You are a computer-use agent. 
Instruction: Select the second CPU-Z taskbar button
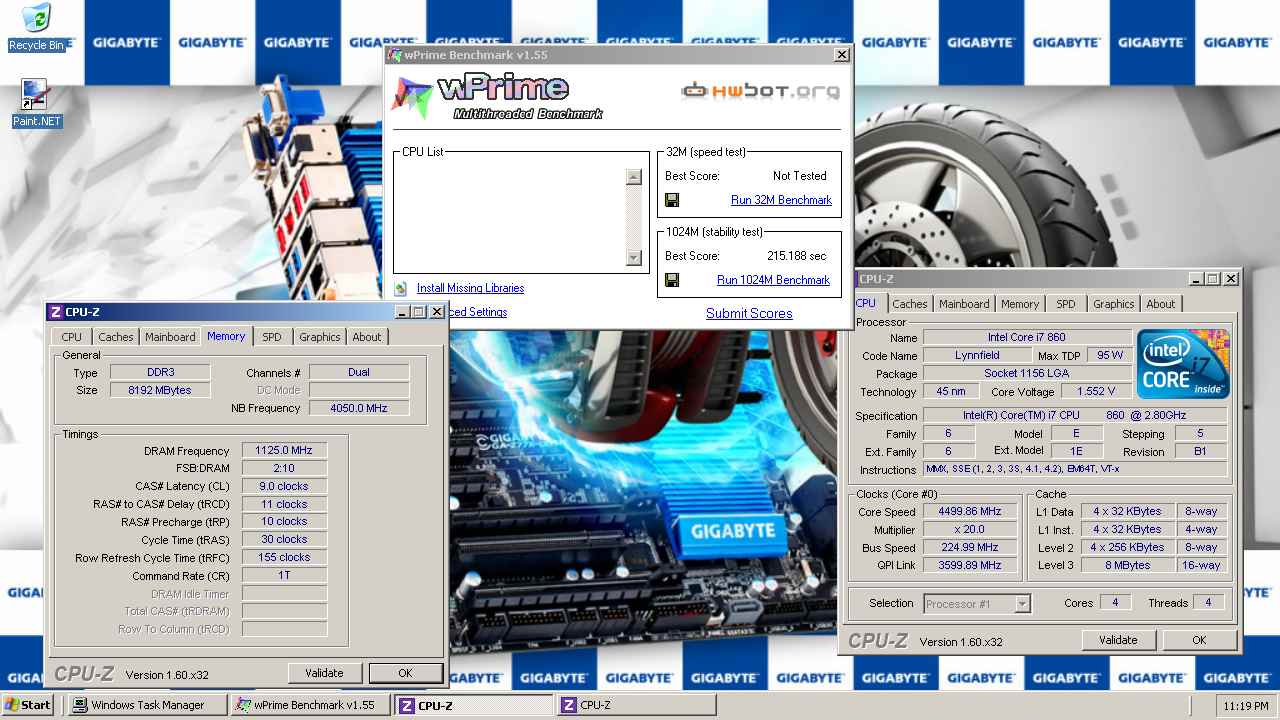[636, 705]
